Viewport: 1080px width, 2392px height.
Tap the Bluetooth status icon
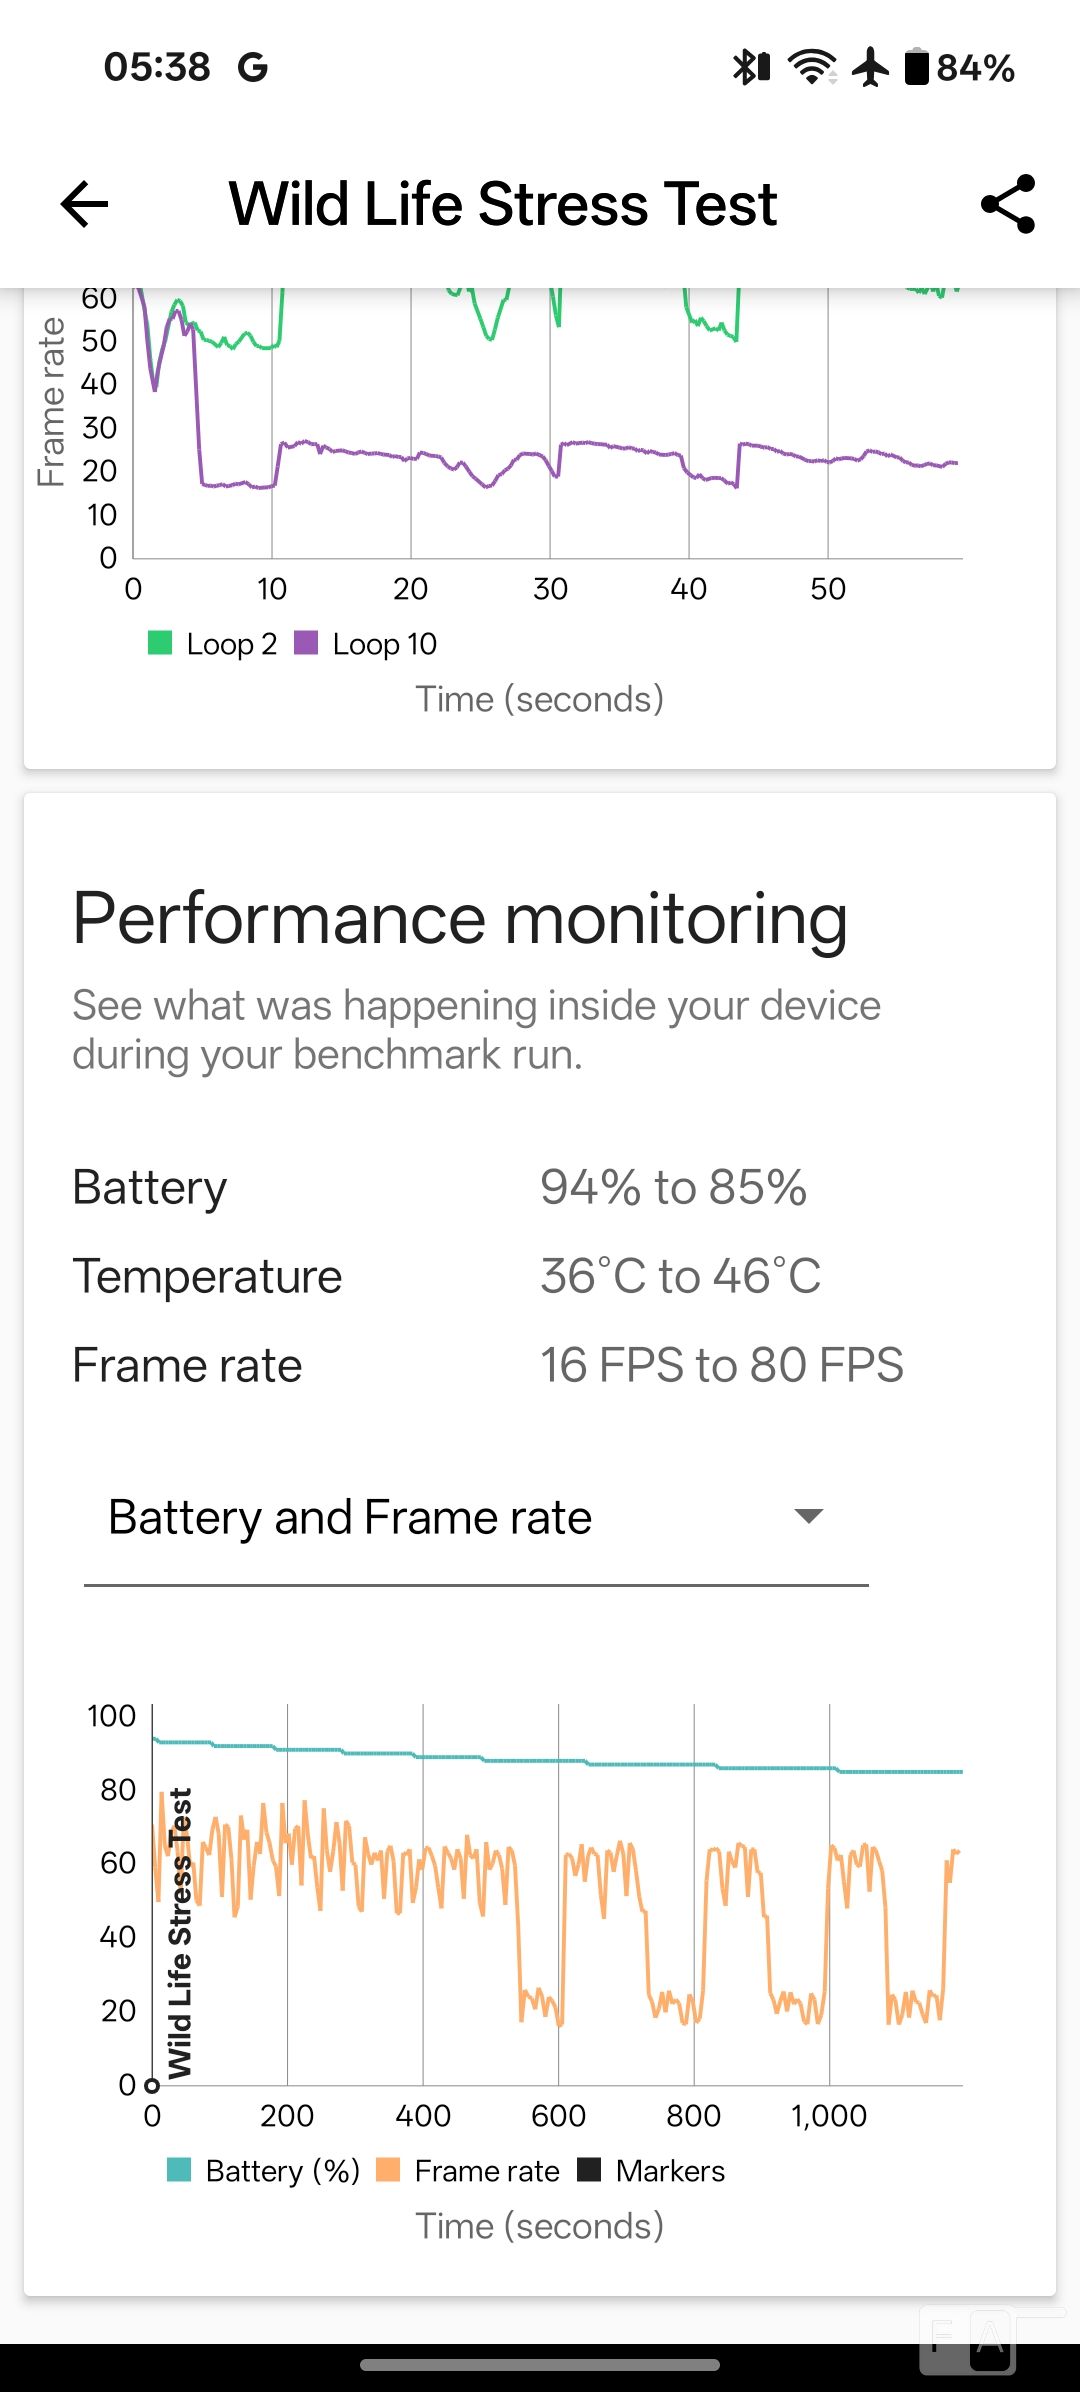tap(751, 68)
